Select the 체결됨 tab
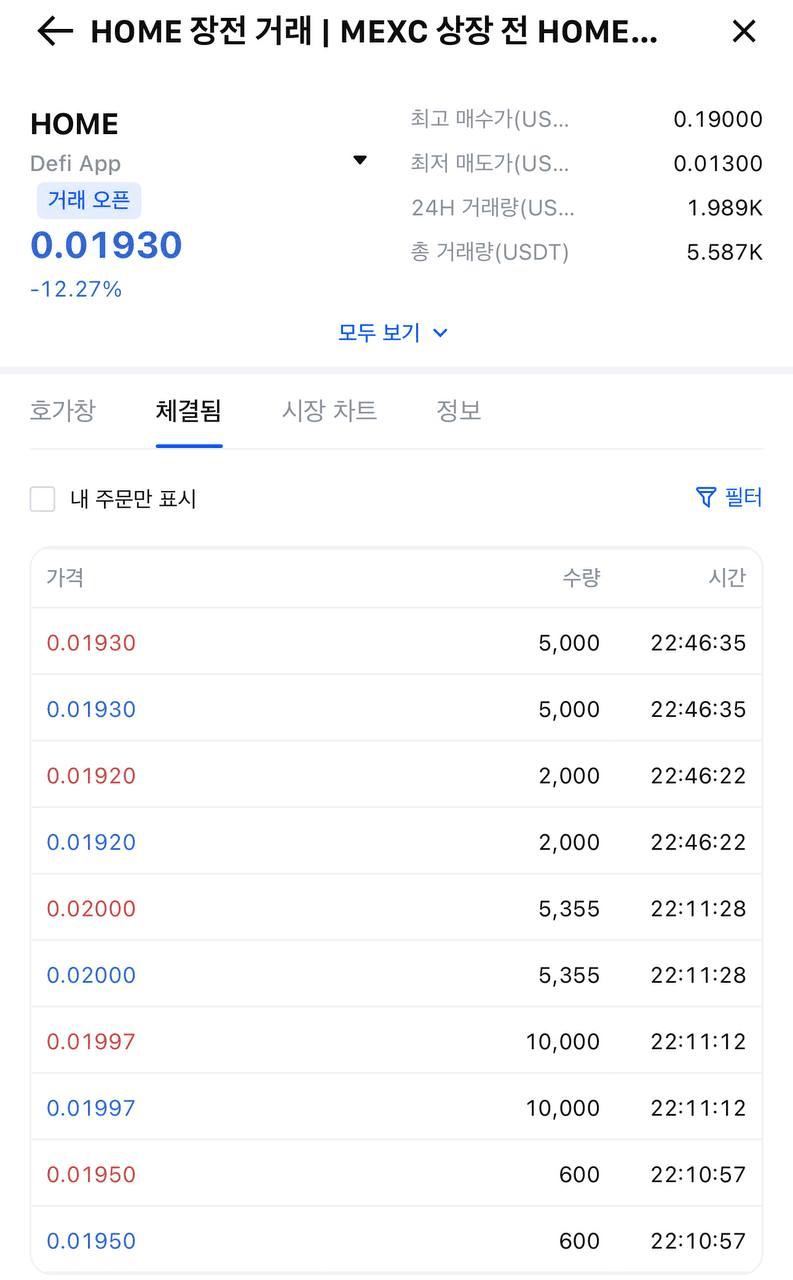793x1280 pixels. 189,410
